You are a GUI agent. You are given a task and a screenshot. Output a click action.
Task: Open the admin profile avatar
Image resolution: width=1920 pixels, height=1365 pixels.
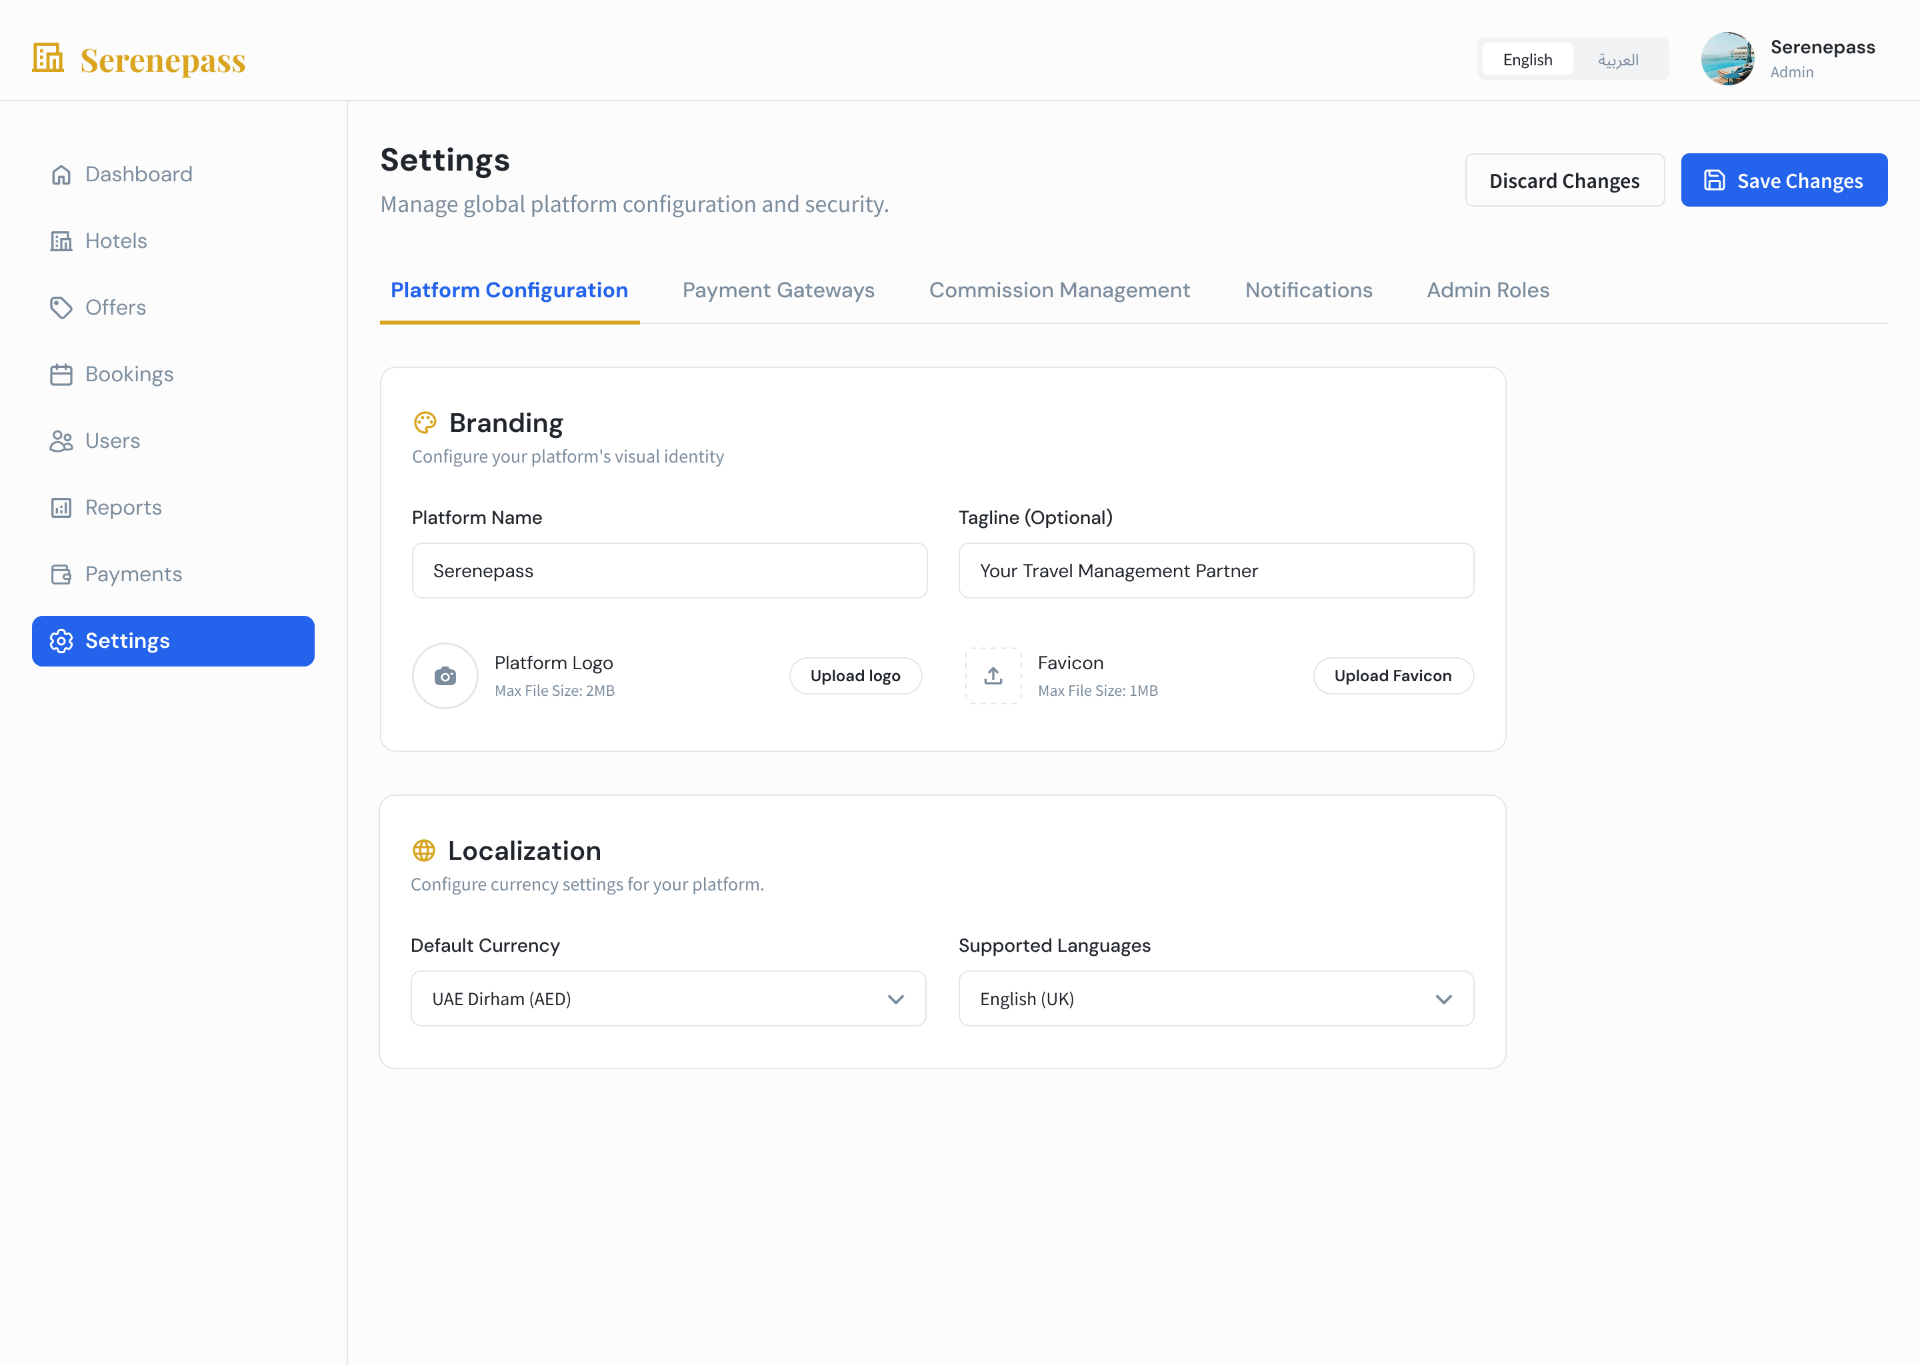coord(1728,59)
